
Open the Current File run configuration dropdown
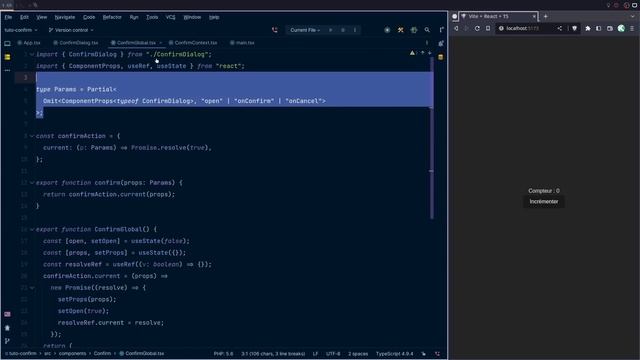pyautogui.click(x=305, y=30)
